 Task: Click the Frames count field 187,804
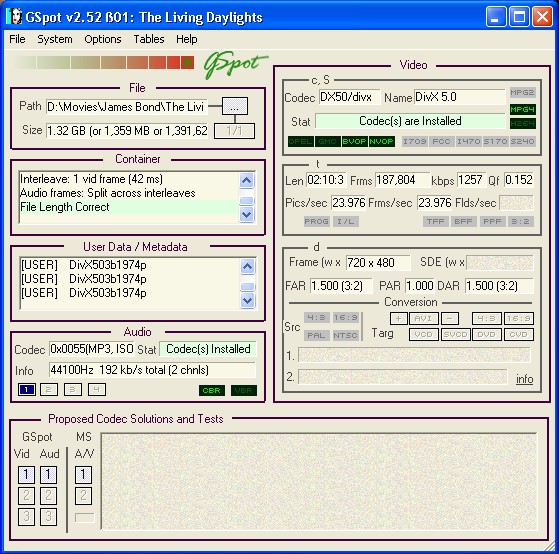pyautogui.click(x=402, y=180)
